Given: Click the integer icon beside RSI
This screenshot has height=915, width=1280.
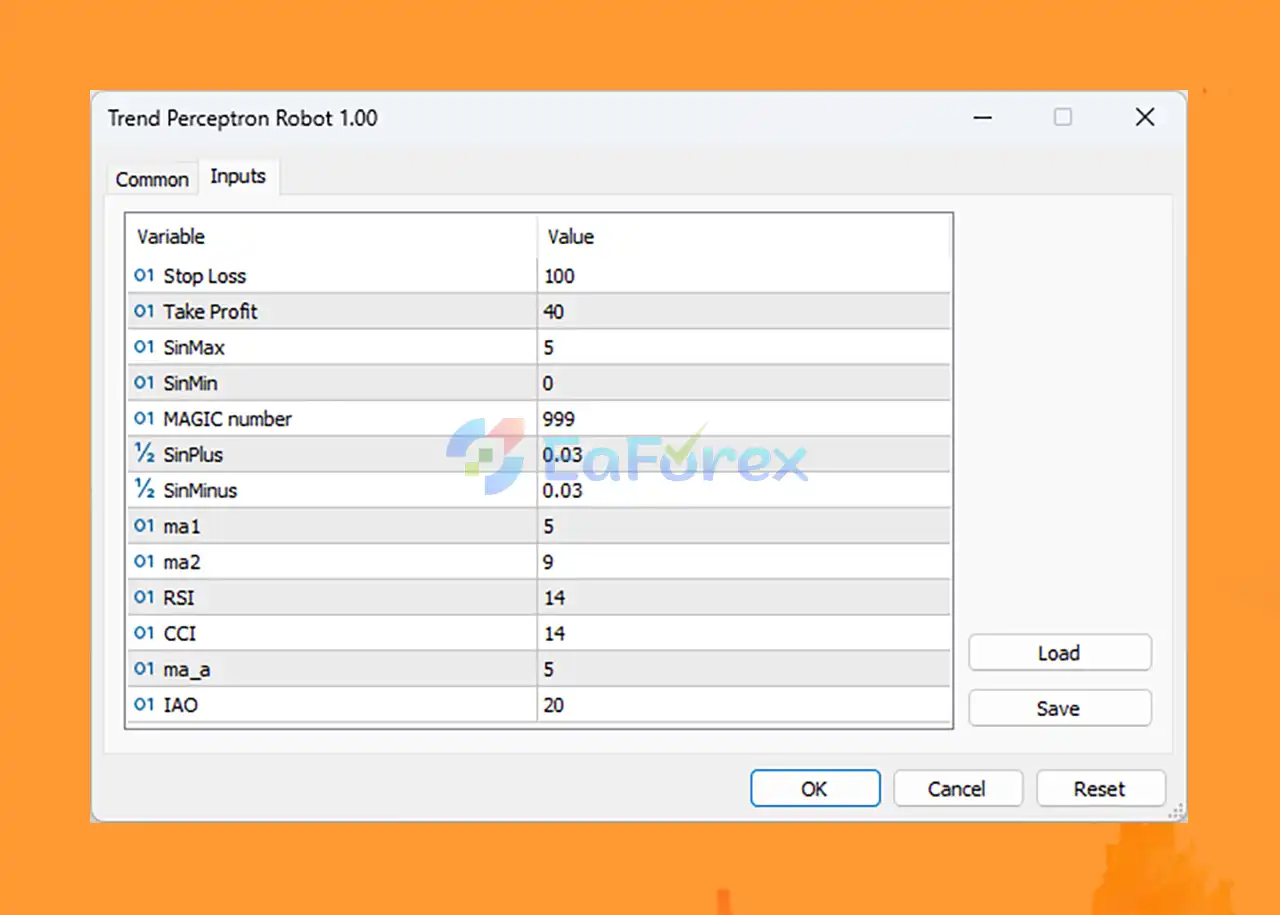Looking at the screenshot, I should 144,598.
